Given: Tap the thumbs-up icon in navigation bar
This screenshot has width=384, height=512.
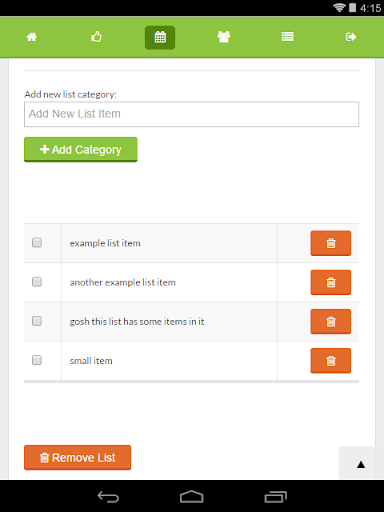Looking at the screenshot, I should (96, 37).
